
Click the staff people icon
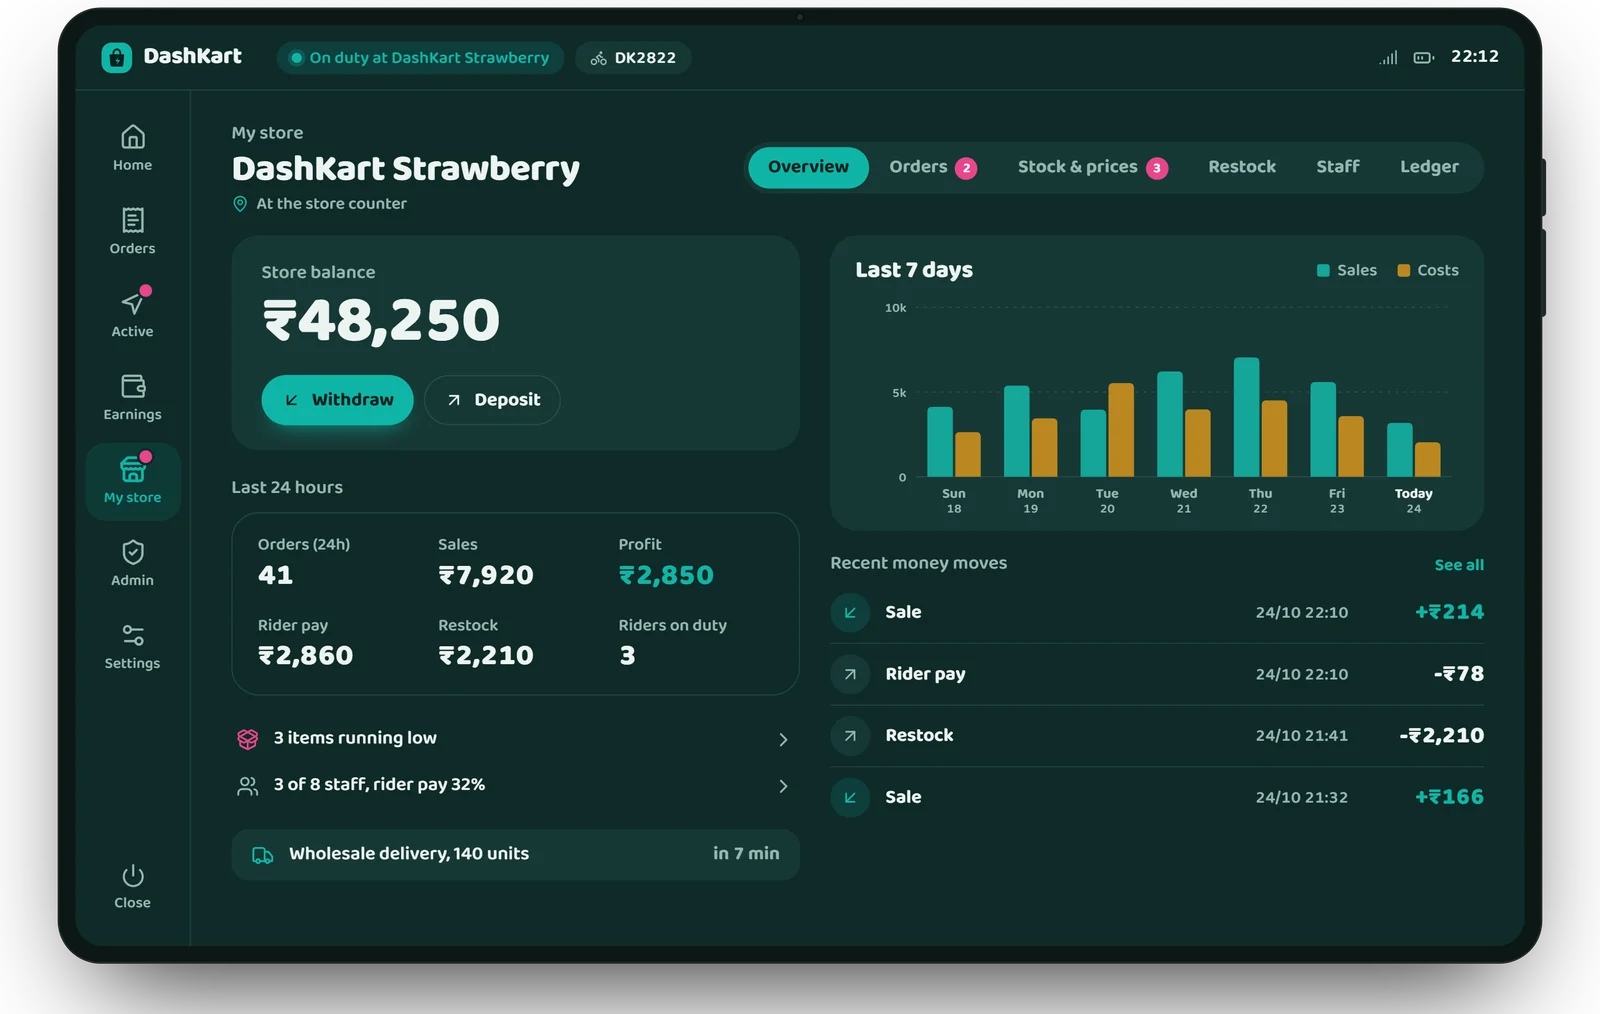[247, 786]
